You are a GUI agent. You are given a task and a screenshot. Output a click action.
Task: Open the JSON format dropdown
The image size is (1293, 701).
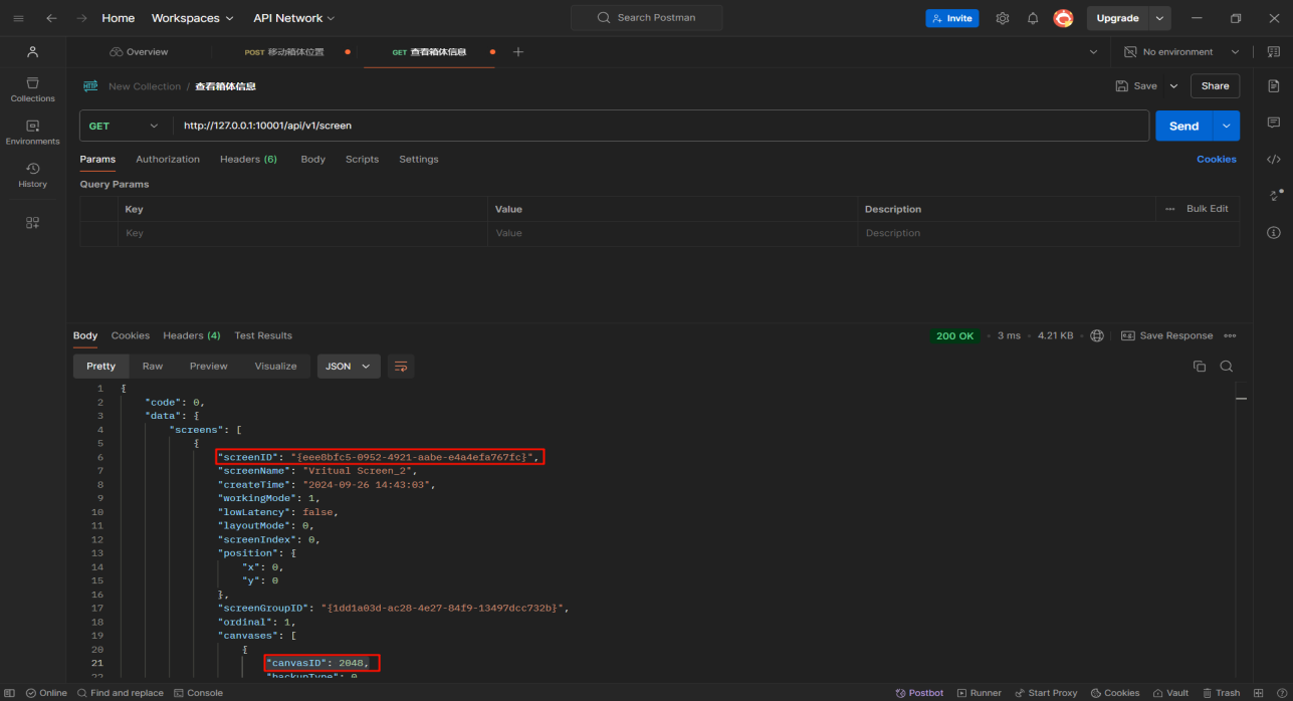[x=348, y=366]
